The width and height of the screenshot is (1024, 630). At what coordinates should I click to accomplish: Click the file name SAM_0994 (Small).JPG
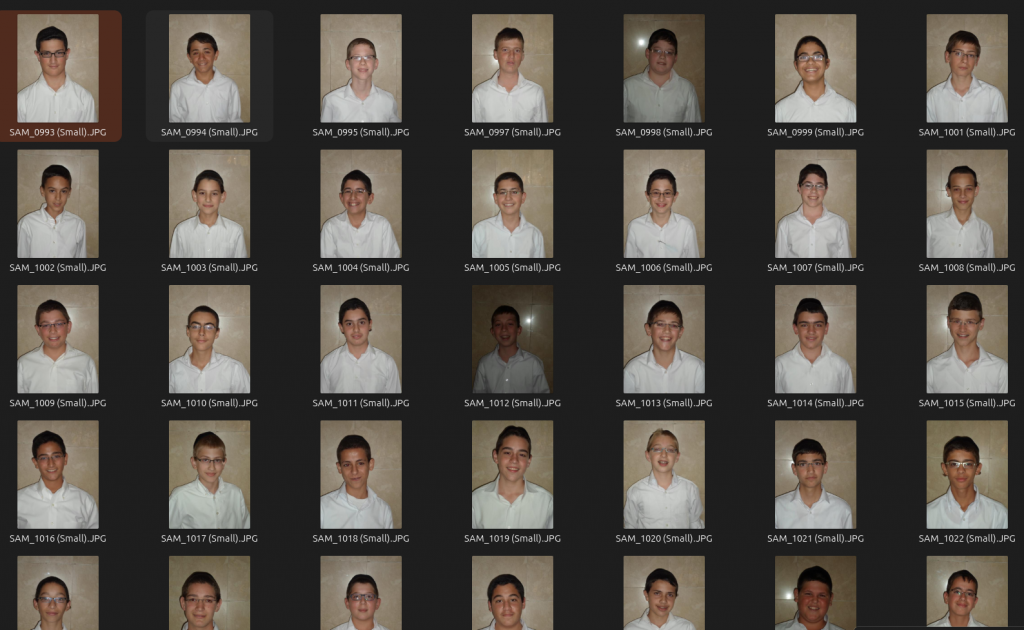(x=209, y=133)
